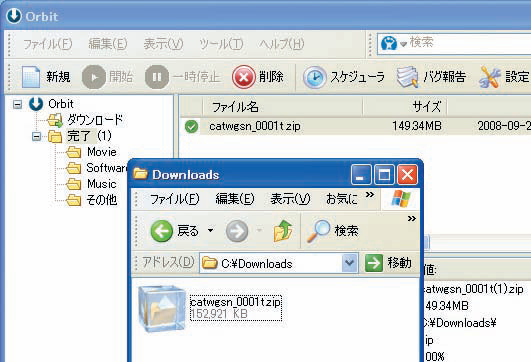Click the Pause (一時停止) icon

point(157,77)
